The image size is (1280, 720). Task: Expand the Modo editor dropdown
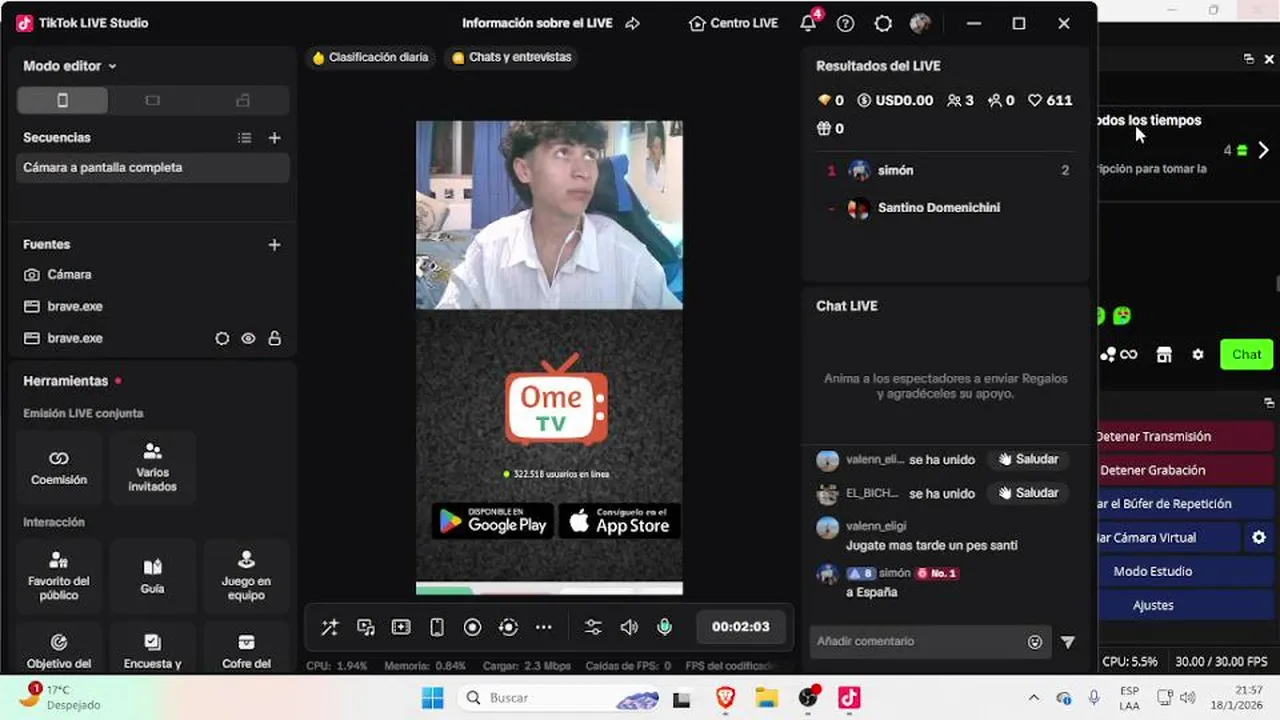point(70,66)
